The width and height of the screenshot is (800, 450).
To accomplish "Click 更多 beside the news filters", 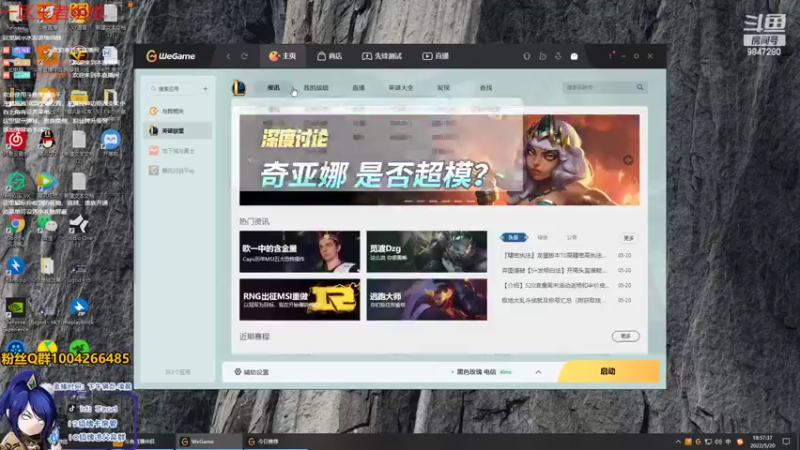I will point(629,238).
